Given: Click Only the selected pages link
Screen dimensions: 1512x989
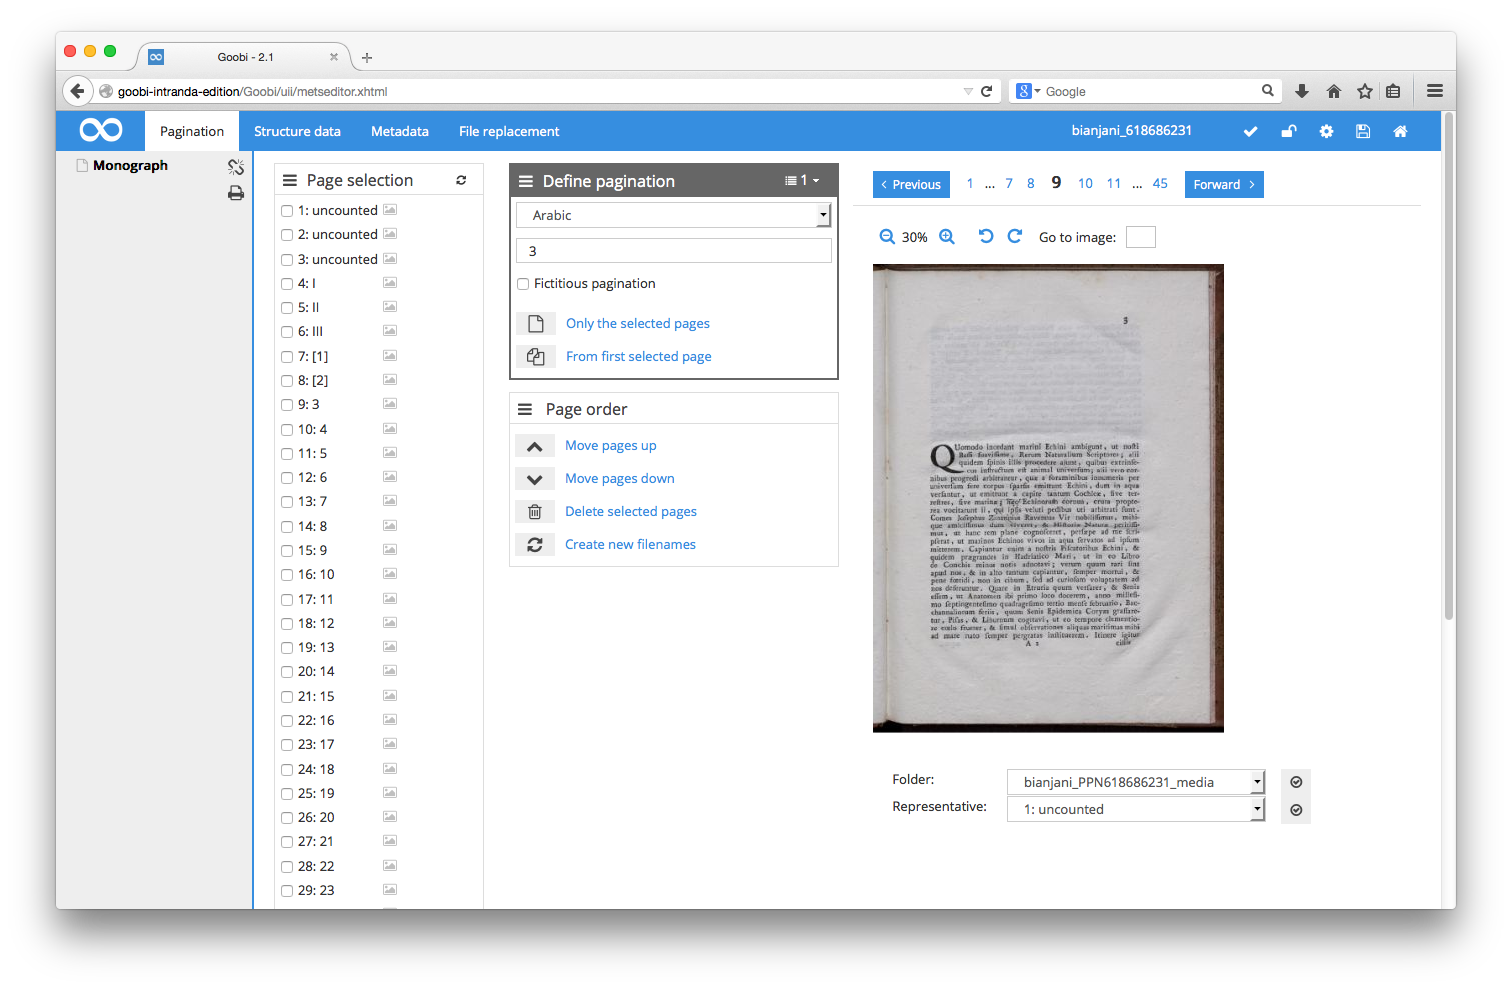Looking at the screenshot, I should click(638, 323).
